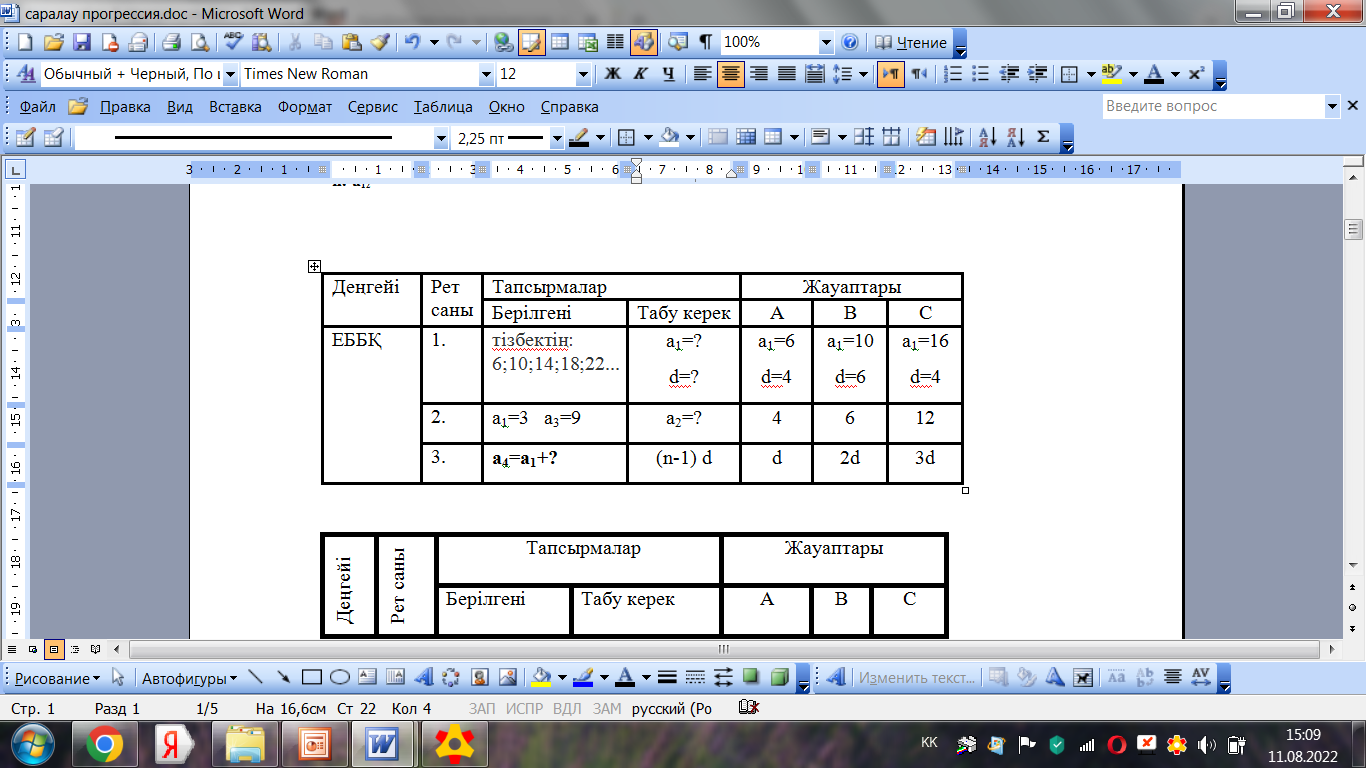1366x768 pixels.
Task: Open the Таблица menu
Action: tap(443, 107)
